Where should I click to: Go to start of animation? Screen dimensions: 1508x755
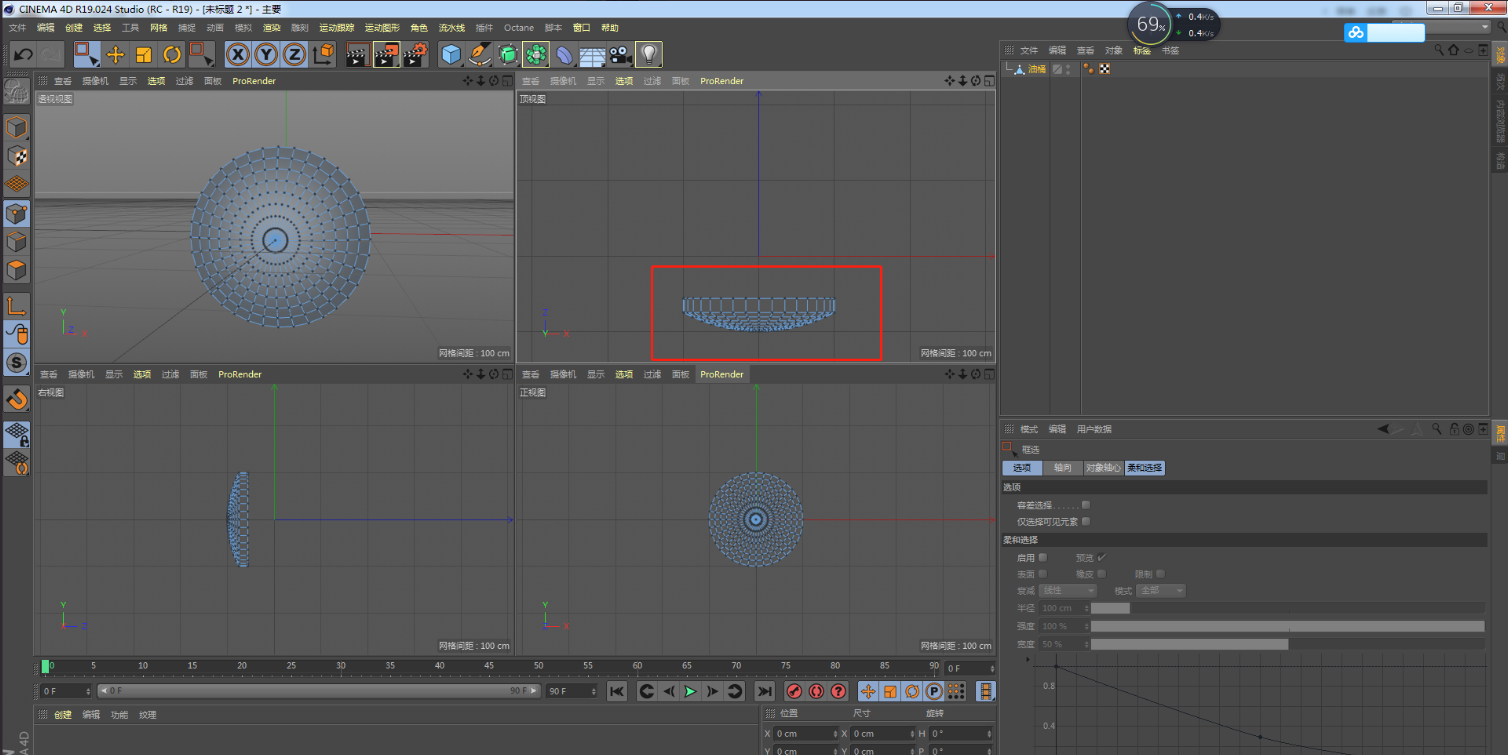click(x=617, y=691)
